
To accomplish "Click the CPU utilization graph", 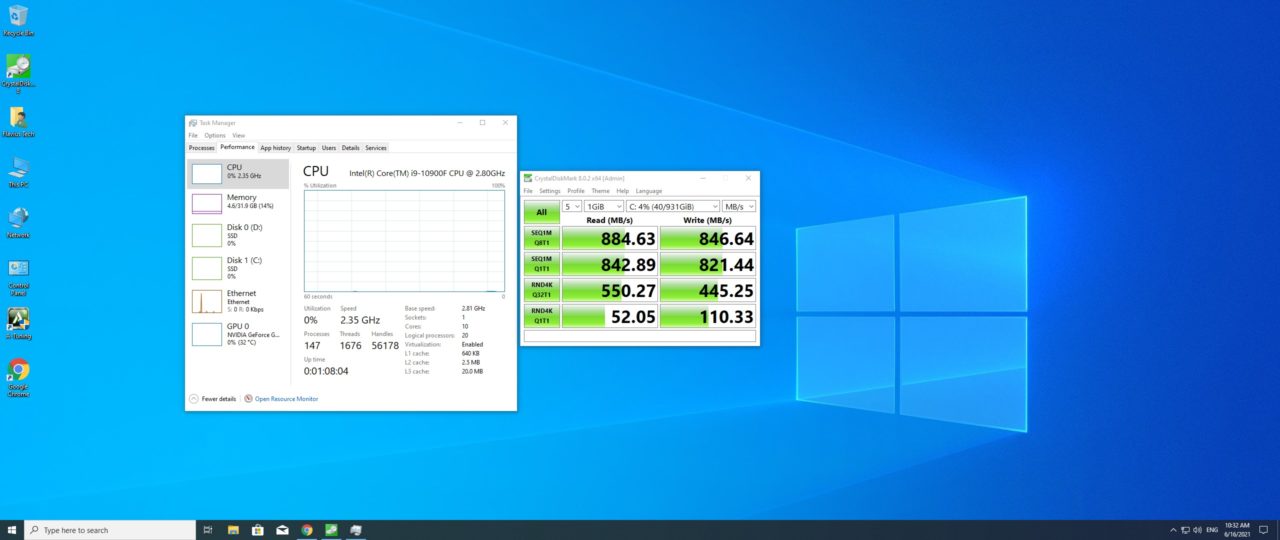I will point(404,241).
